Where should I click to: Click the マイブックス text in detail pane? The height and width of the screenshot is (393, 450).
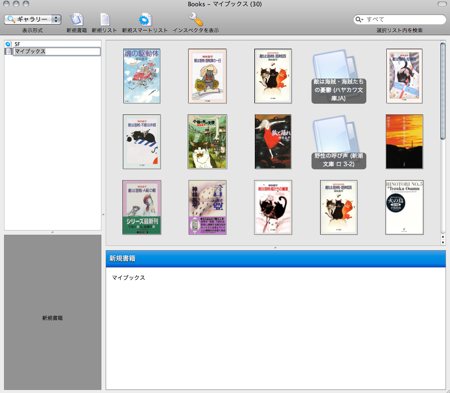pos(129,278)
